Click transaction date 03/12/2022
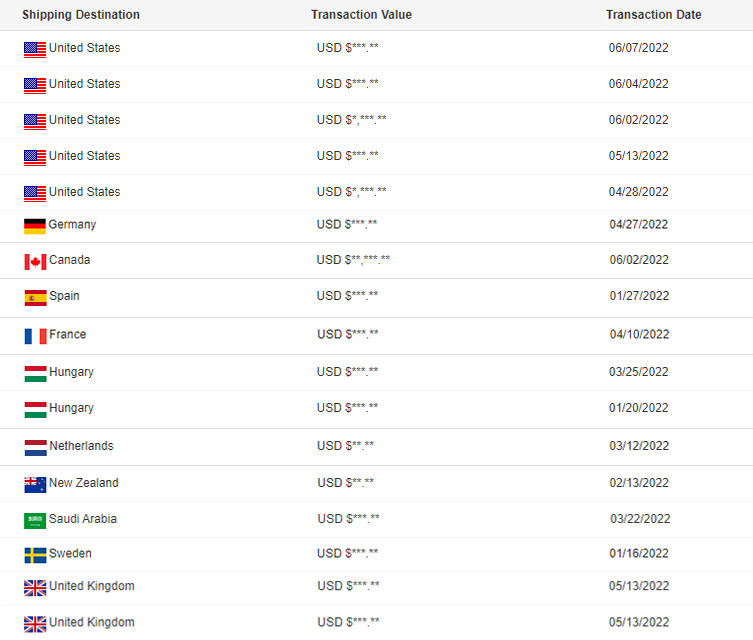Screen dimensions: 753x640 (x=638, y=446)
